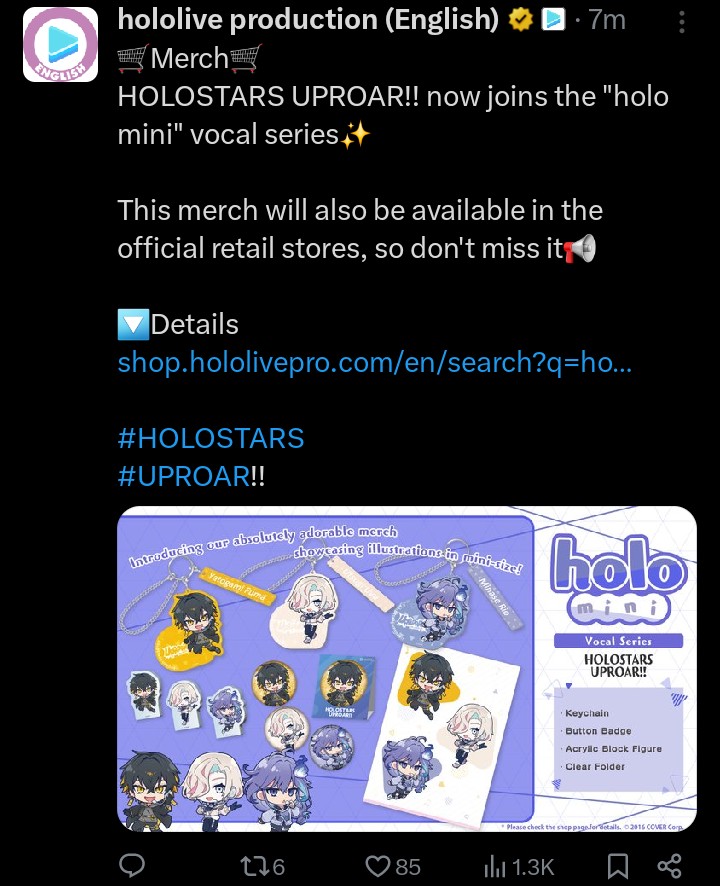The image size is (720, 886).
Task: Click the Details down-arrow emoji
Action: point(133,324)
